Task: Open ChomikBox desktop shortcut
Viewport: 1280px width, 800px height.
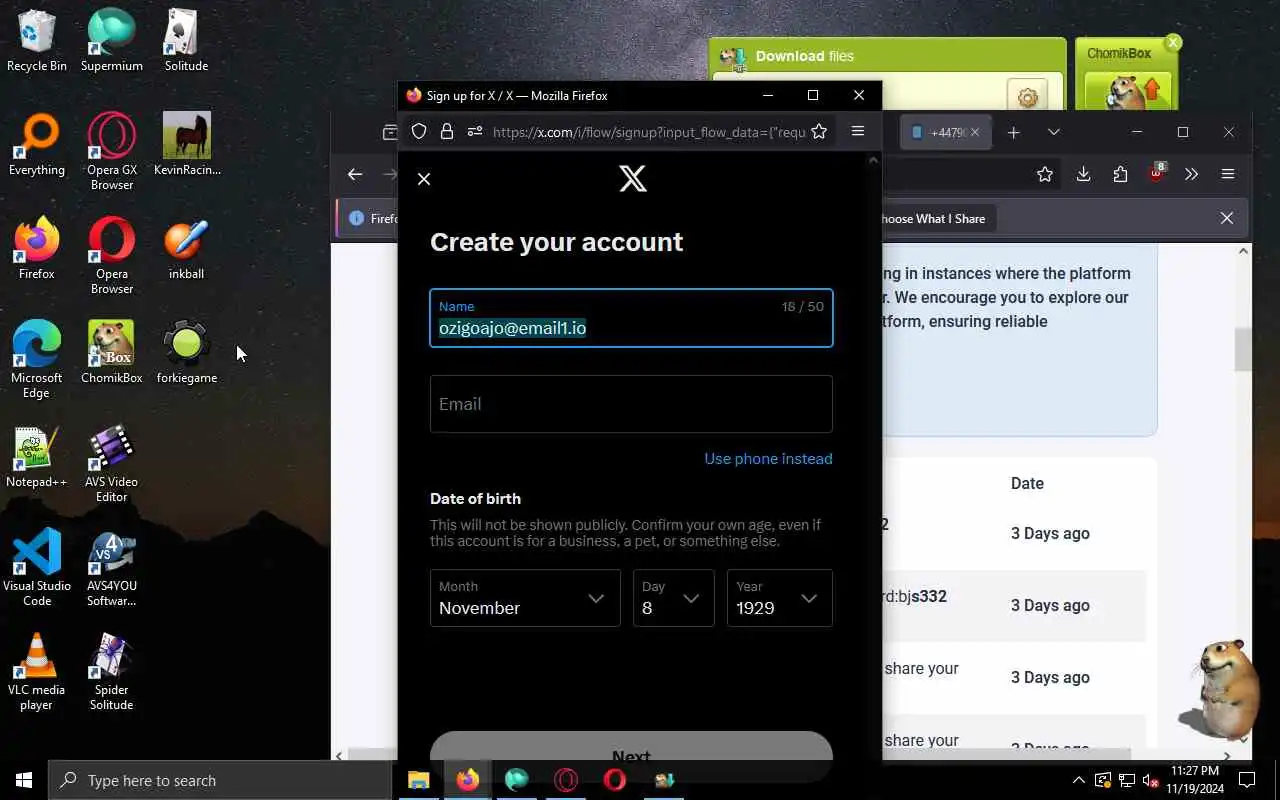Action: 112,352
